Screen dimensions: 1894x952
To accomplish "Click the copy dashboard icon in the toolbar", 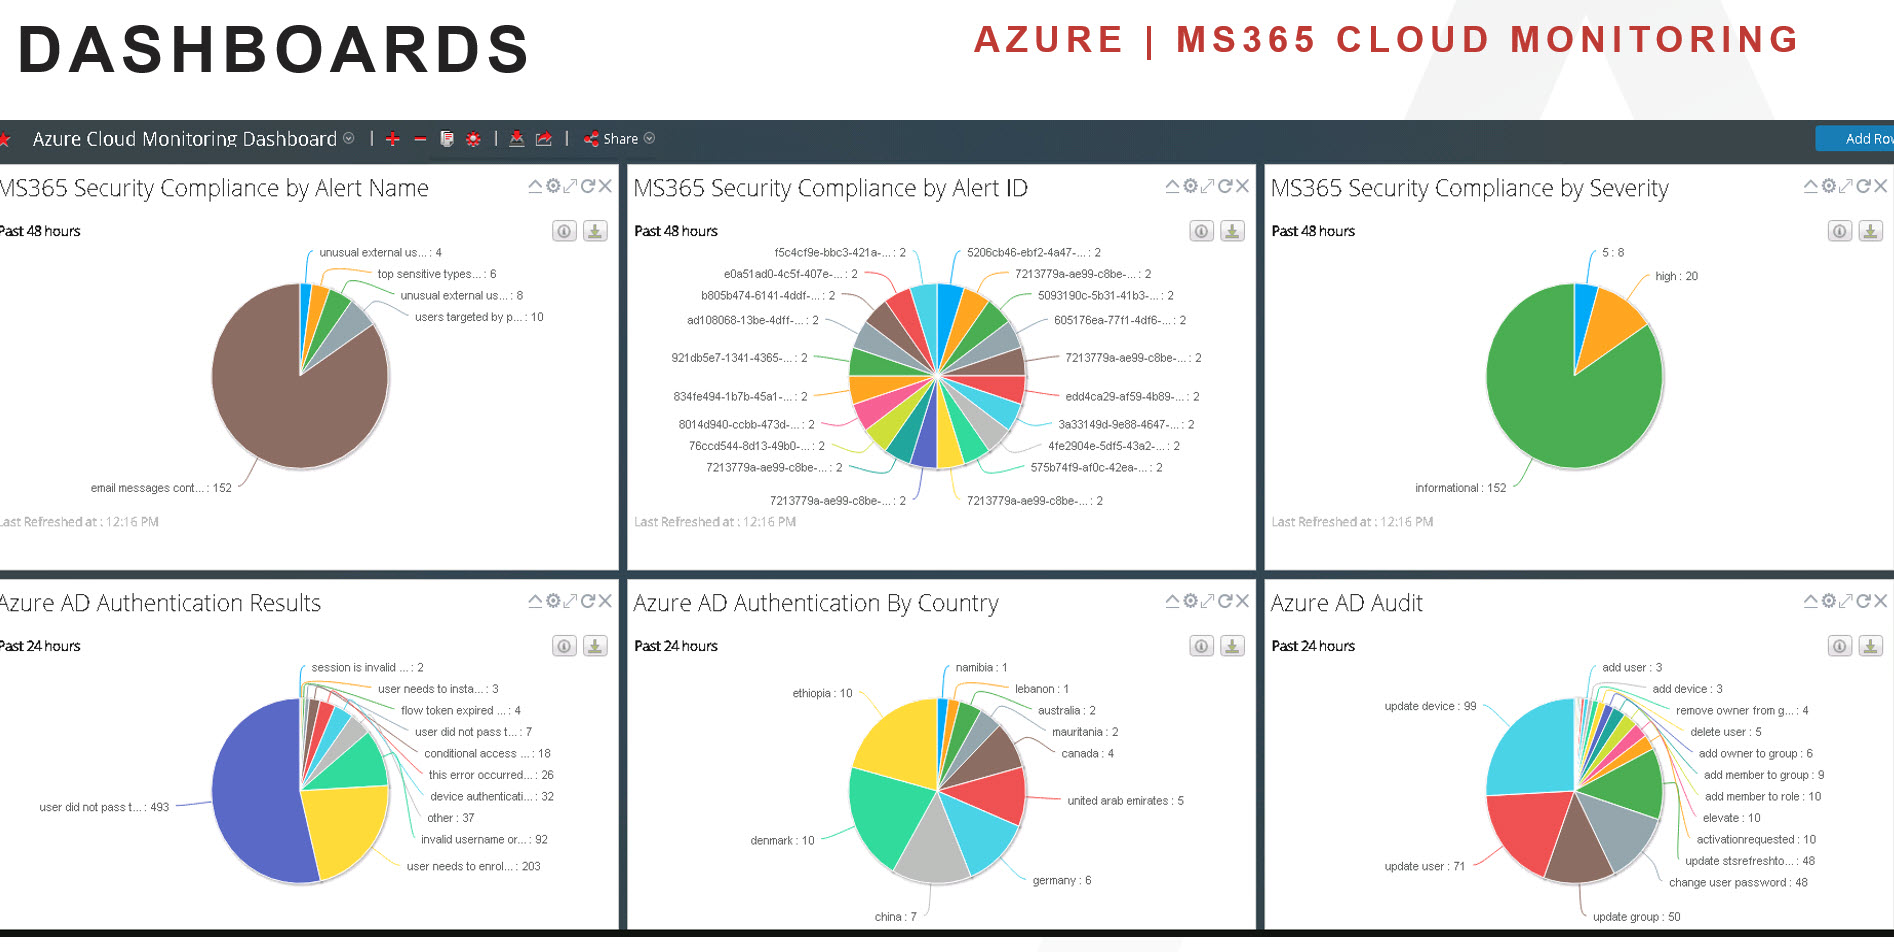I will click(446, 139).
